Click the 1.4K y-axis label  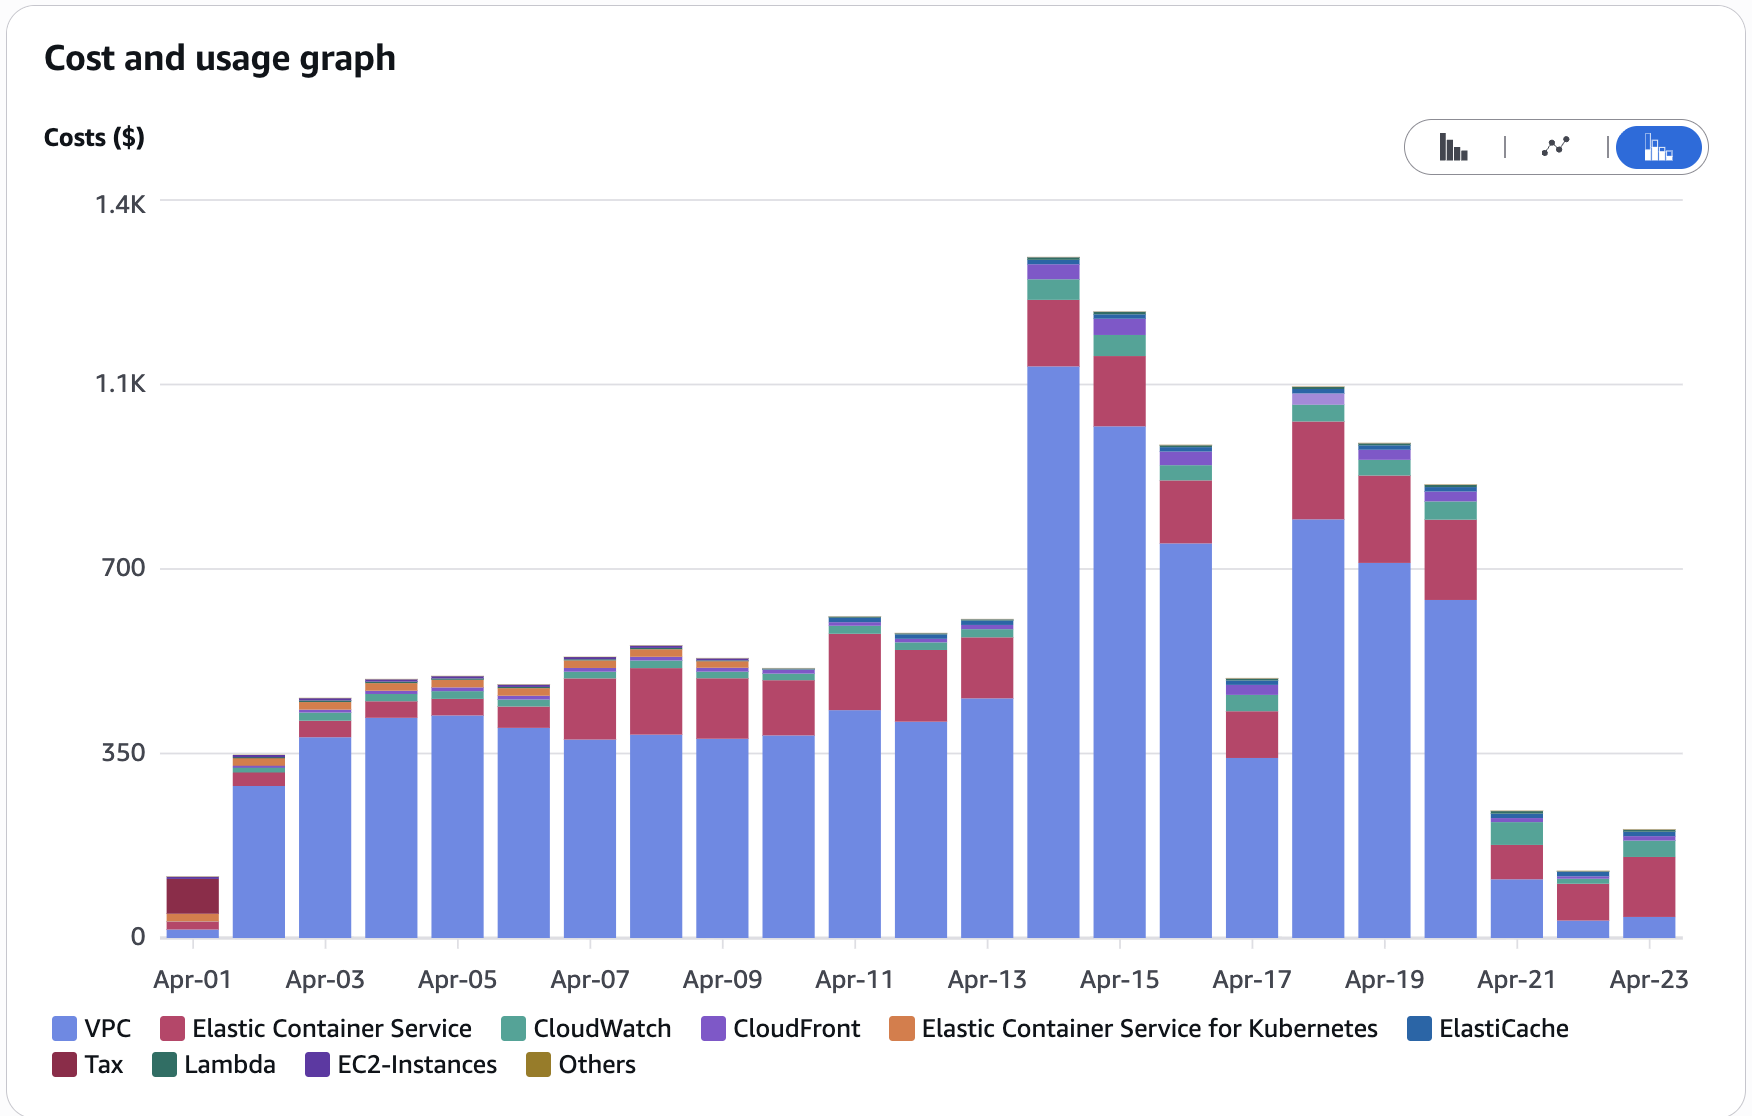(120, 204)
